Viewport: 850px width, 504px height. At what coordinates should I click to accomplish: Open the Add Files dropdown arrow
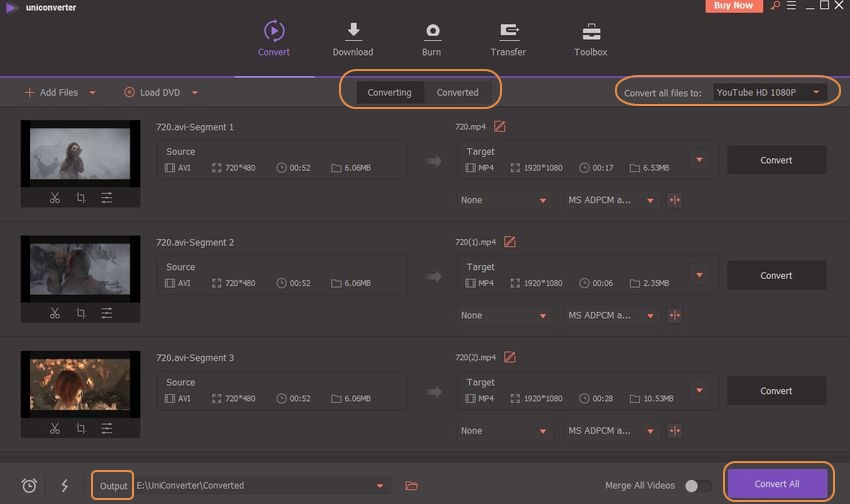click(93, 93)
